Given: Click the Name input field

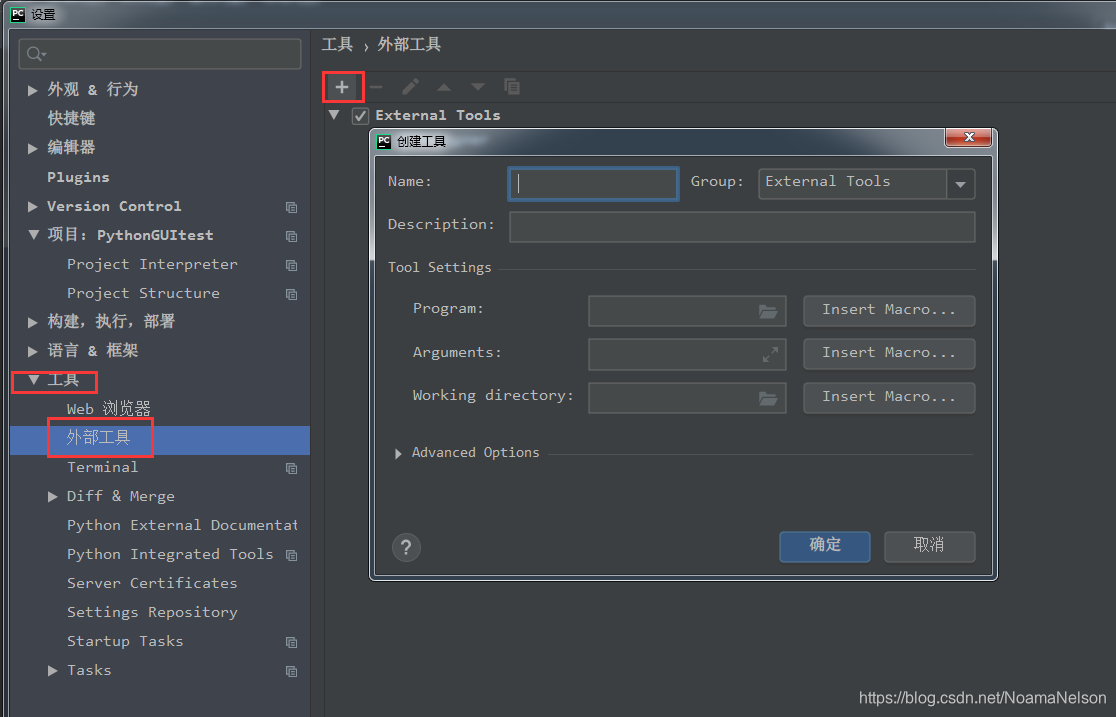Looking at the screenshot, I should coord(594,184).
